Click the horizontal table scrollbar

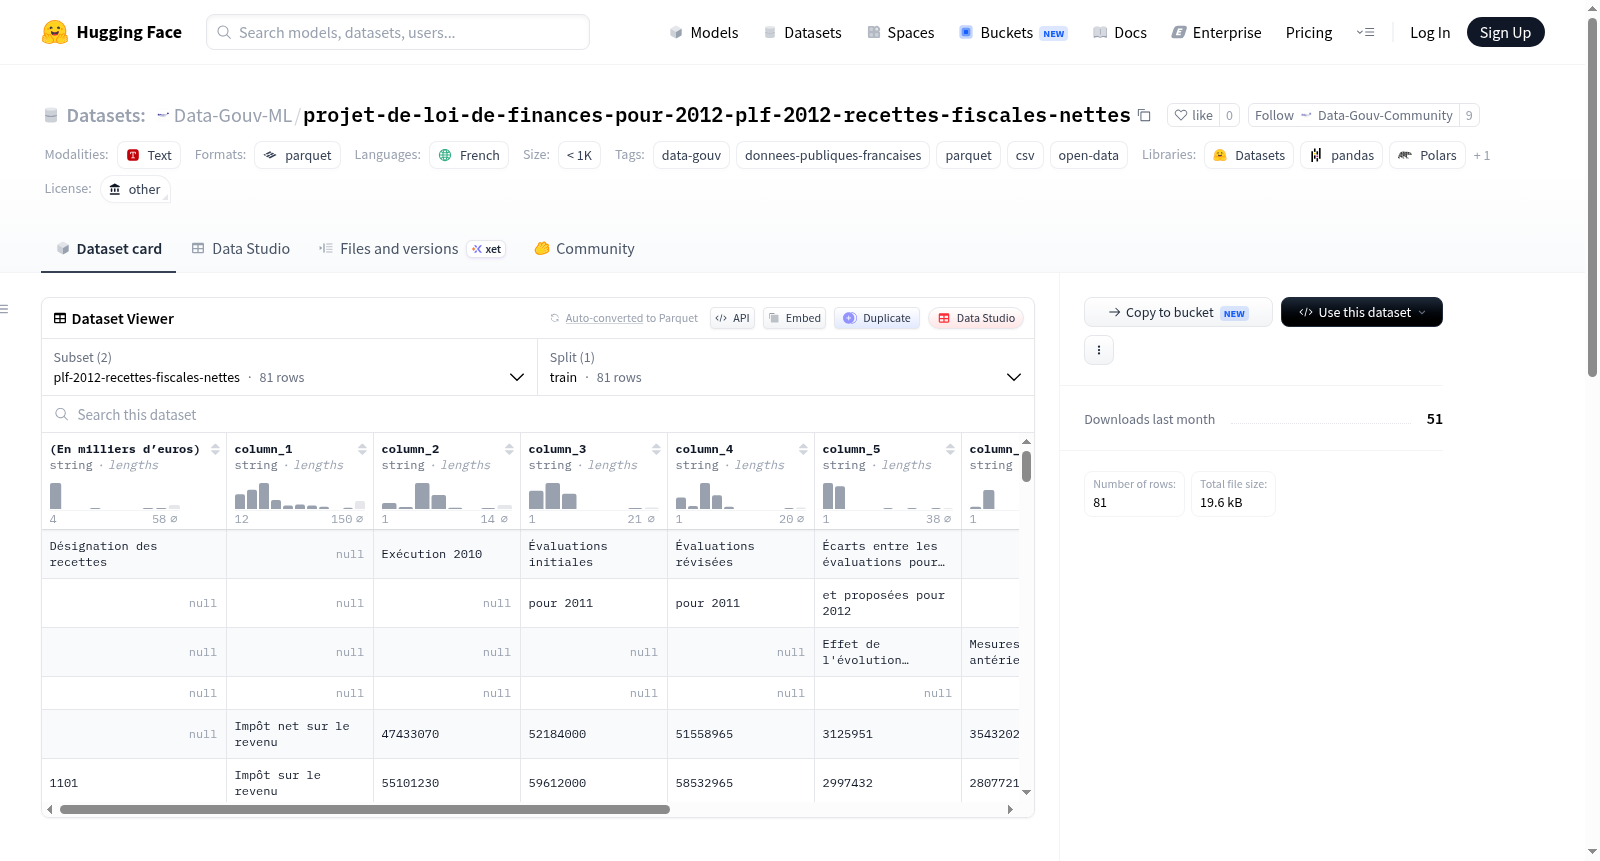coord(365,809)
